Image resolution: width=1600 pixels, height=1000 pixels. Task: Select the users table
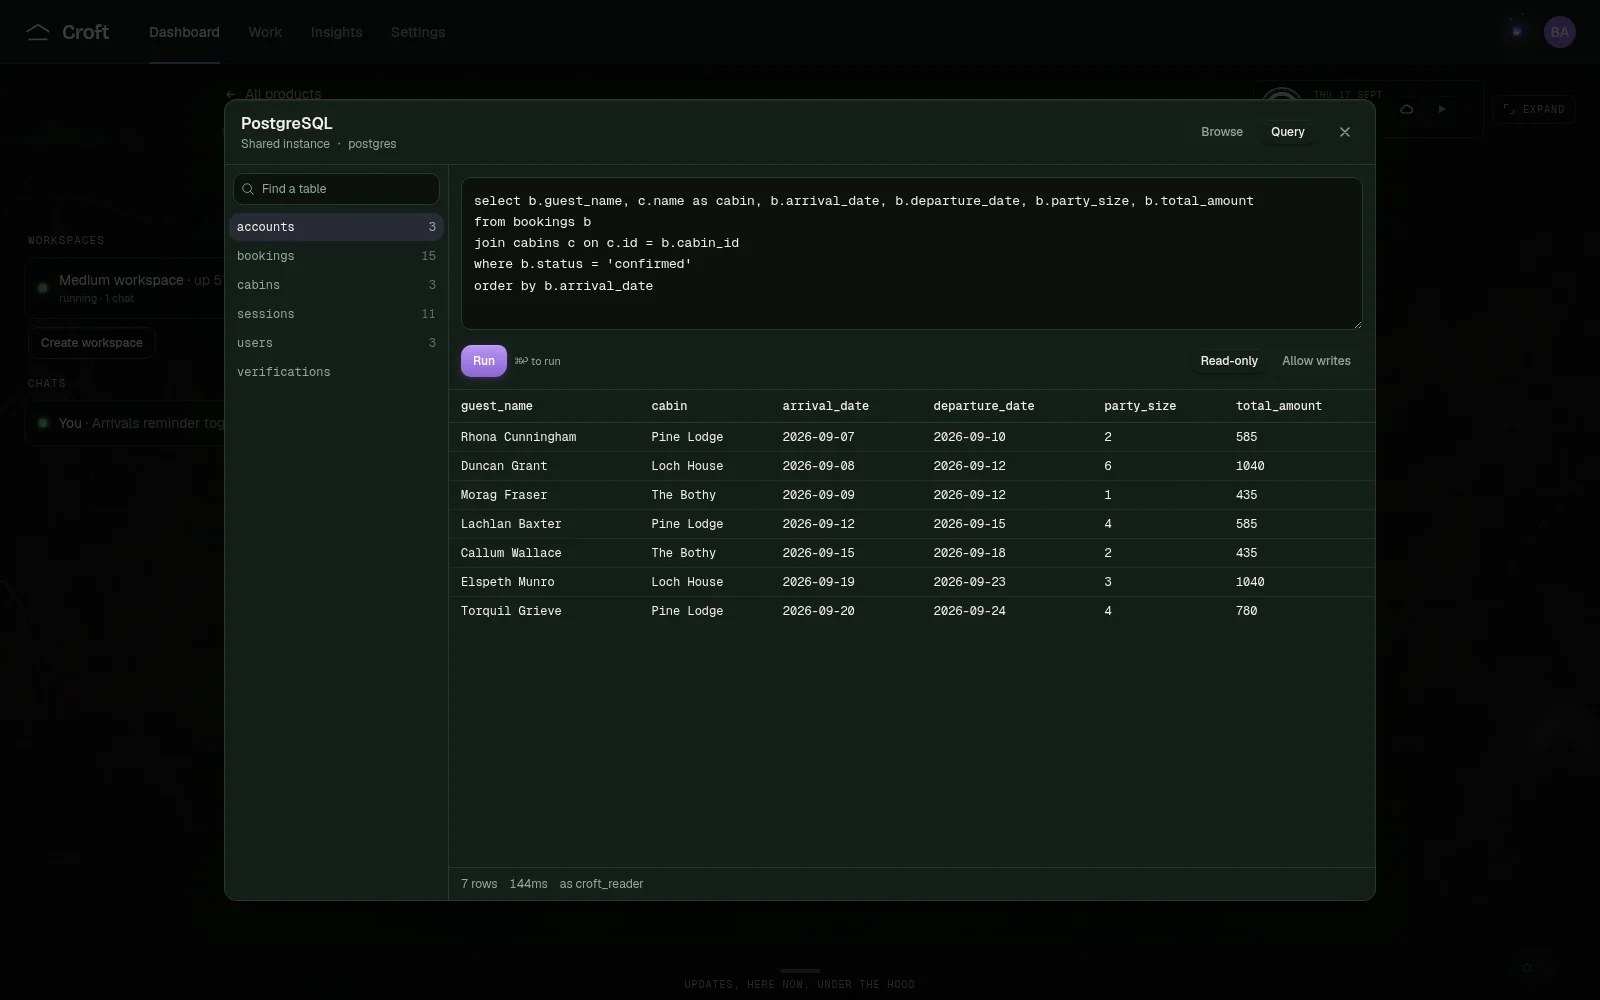[x=336, y=343]
